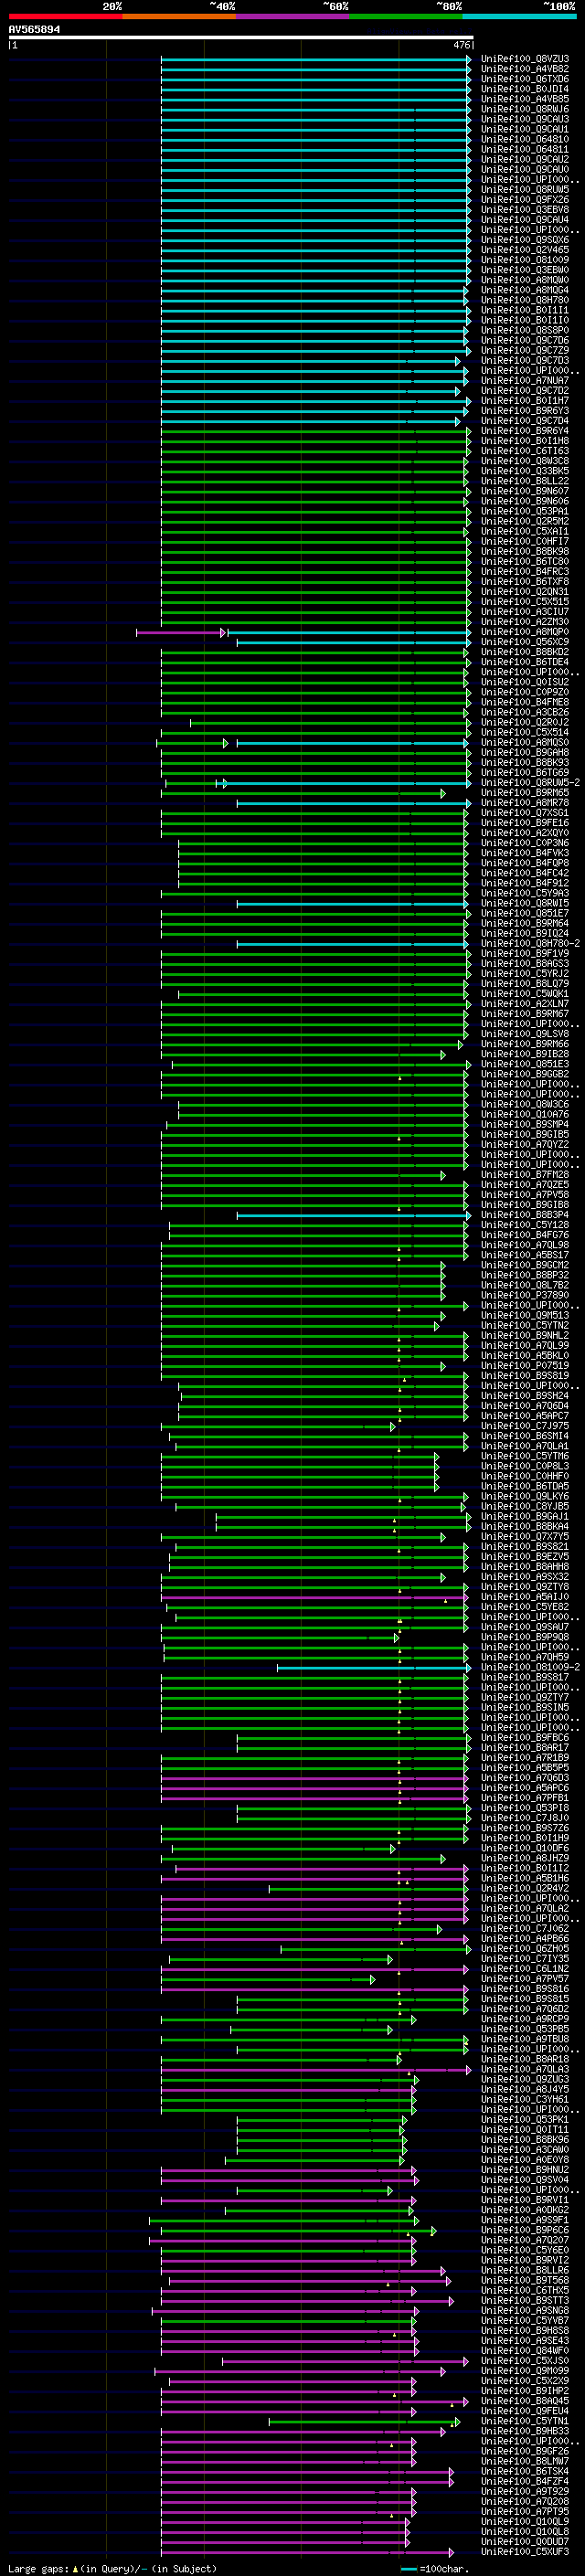
Task: Click the UniRef100_B8AQ45 entry
Action: click(525, 2400)
